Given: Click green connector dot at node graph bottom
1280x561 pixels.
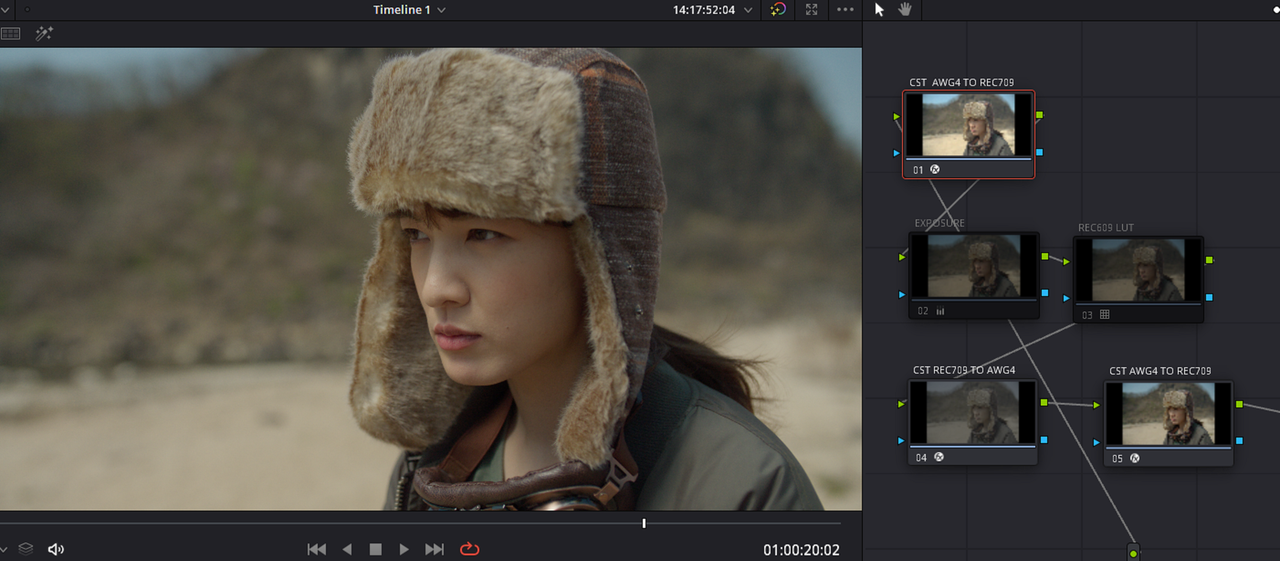Looking at the screenshot, I should [1133, 553].
